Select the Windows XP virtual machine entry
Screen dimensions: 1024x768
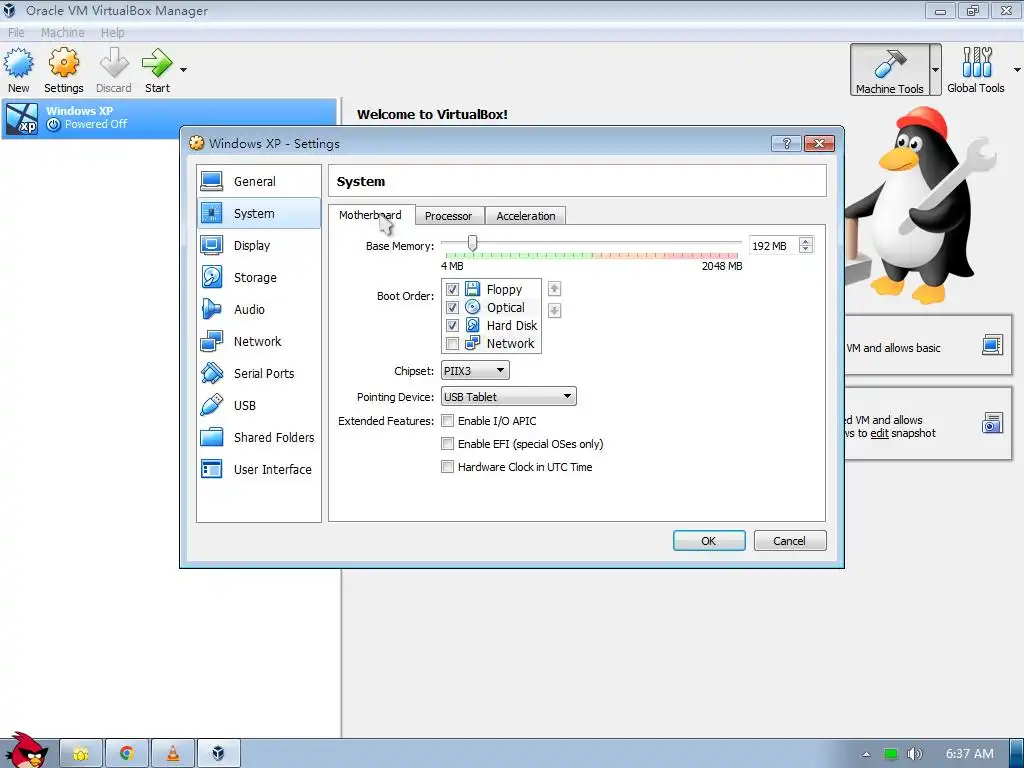170,118
